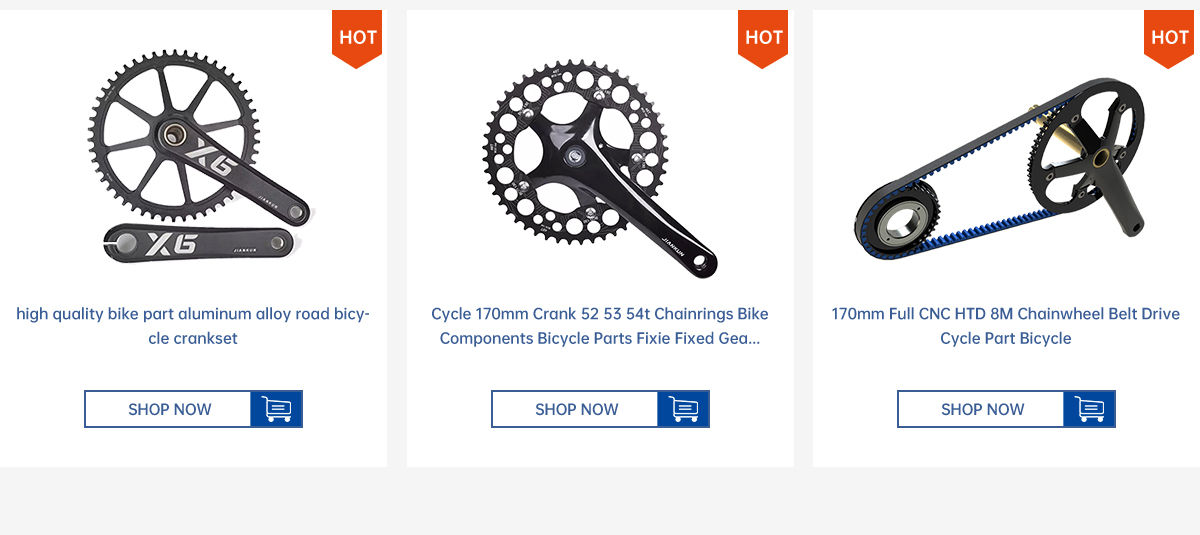
Task: Click the HOT badge on the 52 53 54t Chainrings card
Action: point(764,38)
